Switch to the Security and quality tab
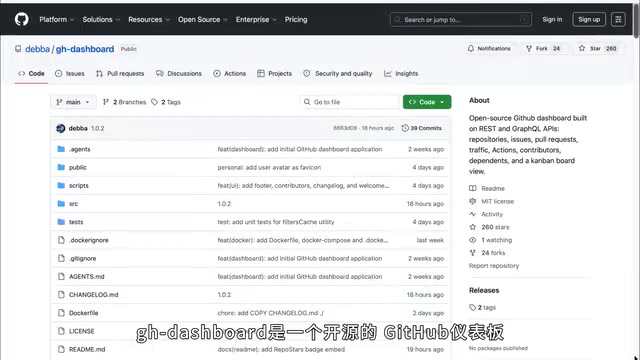Viewport: 640px width, 360px height. [338, 73]
